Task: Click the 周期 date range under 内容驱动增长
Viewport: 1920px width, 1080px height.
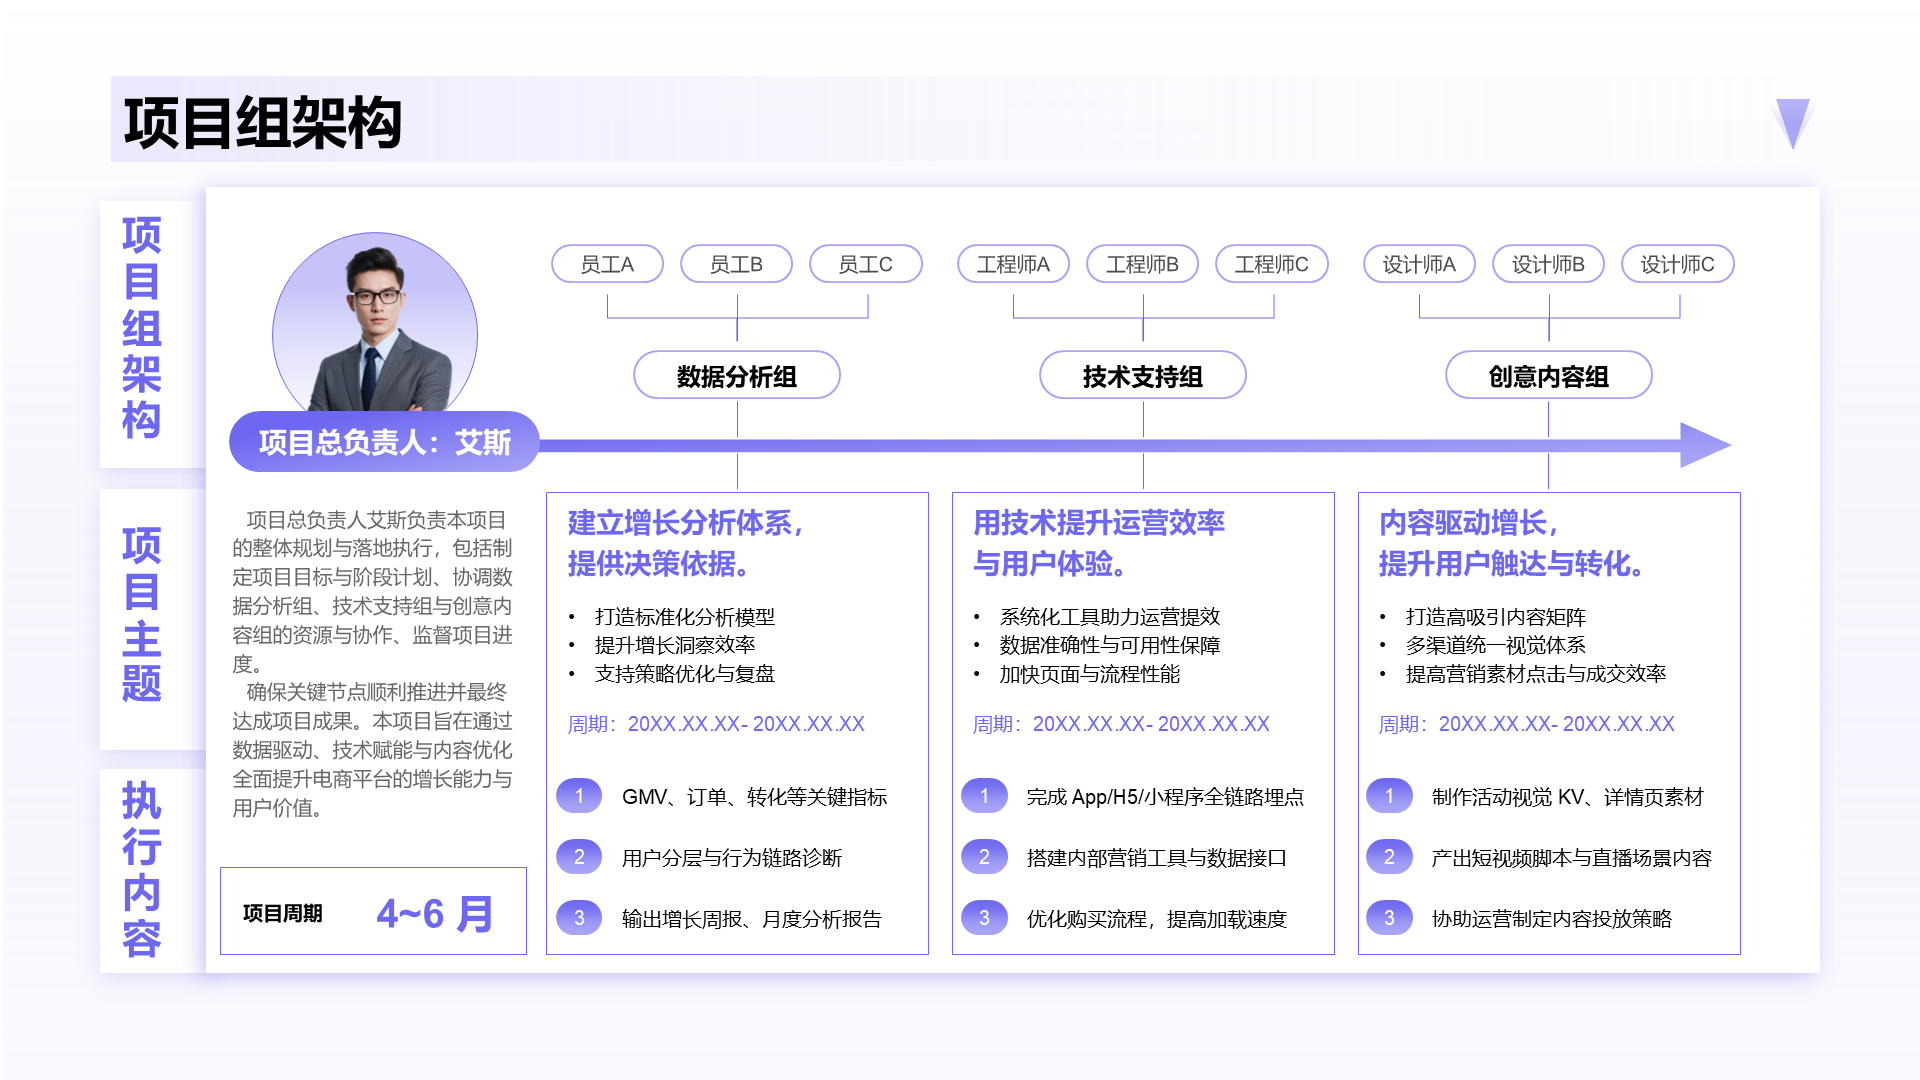Action: pos(1525,724)
